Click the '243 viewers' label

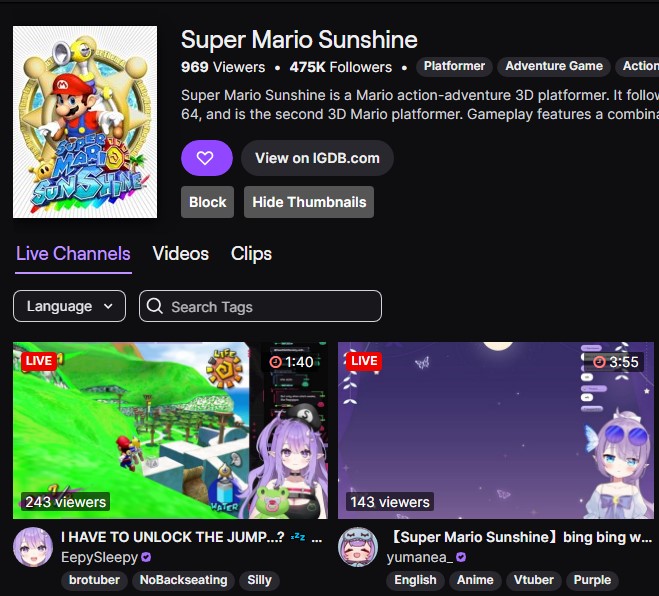pyautogui.click(x=66, y=502)
